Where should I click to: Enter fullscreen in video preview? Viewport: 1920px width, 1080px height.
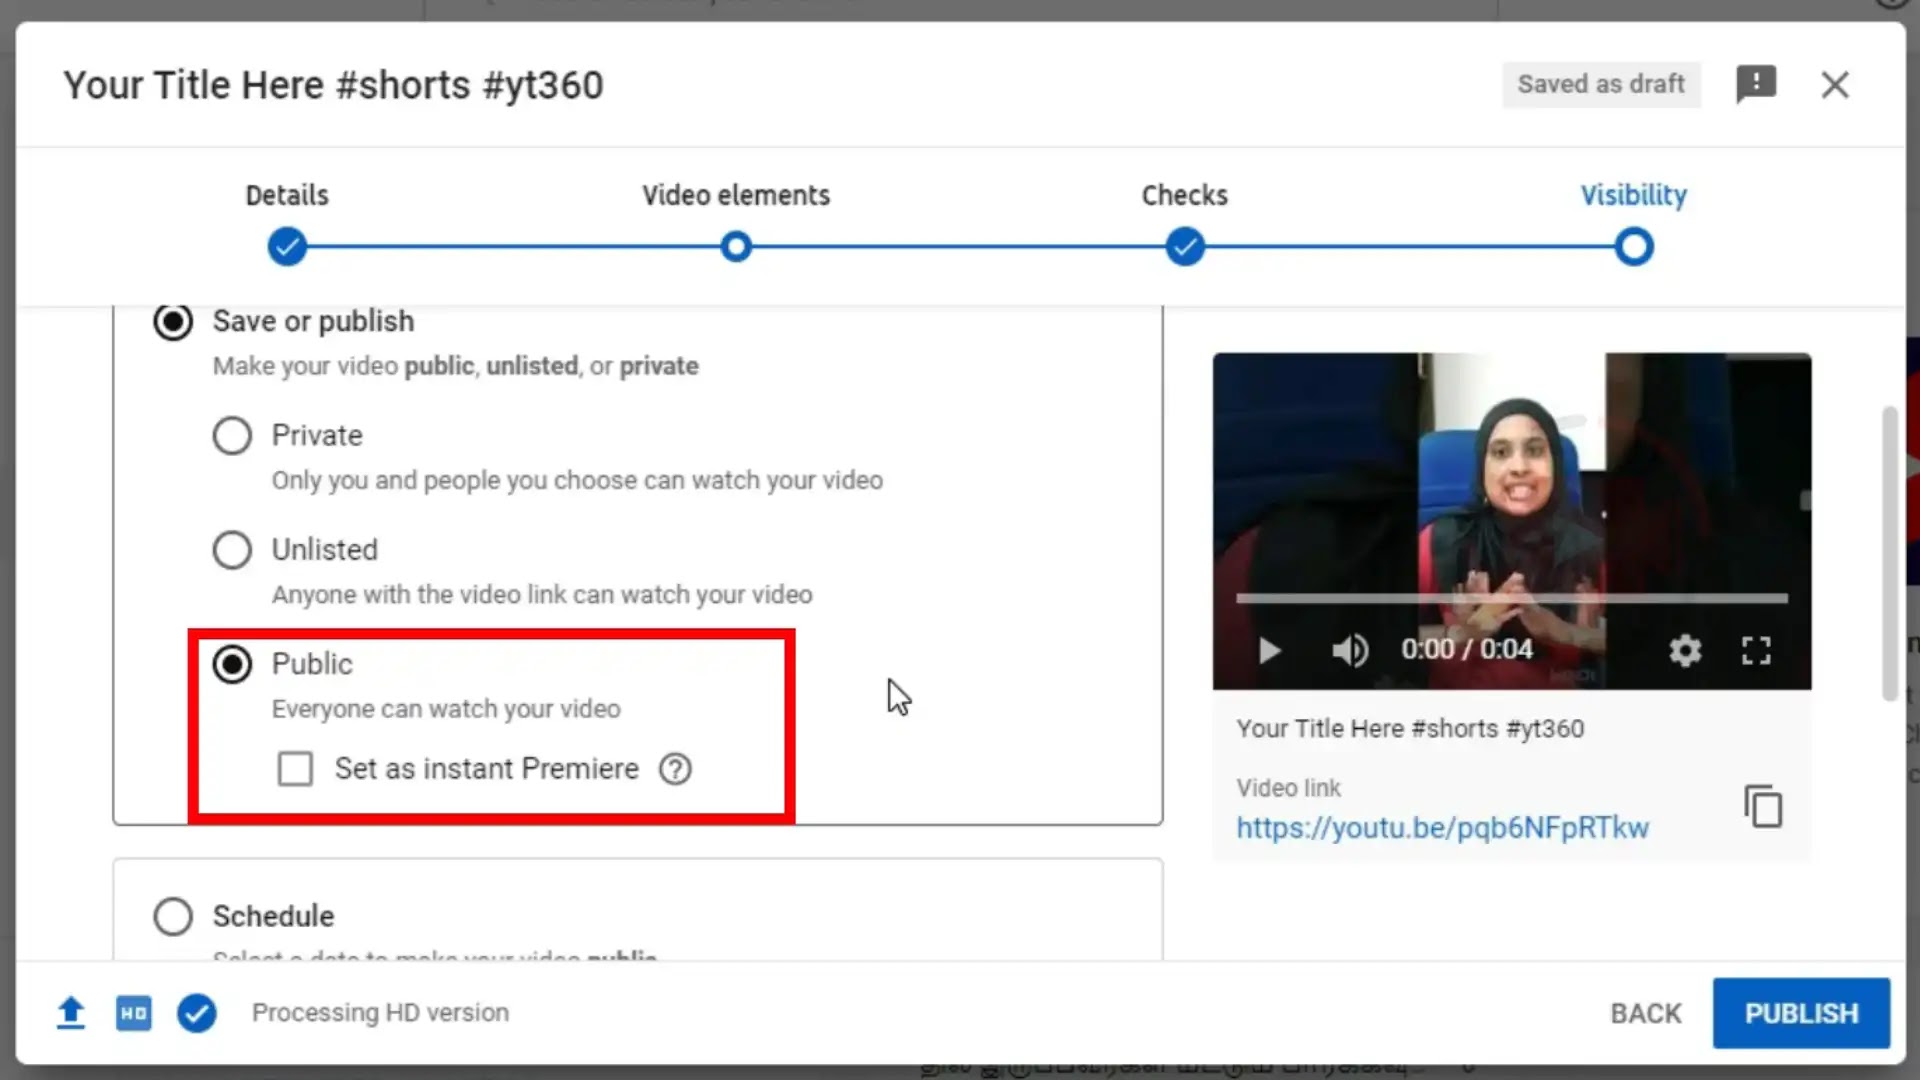pyautogui.click(x=1756, y=650)
